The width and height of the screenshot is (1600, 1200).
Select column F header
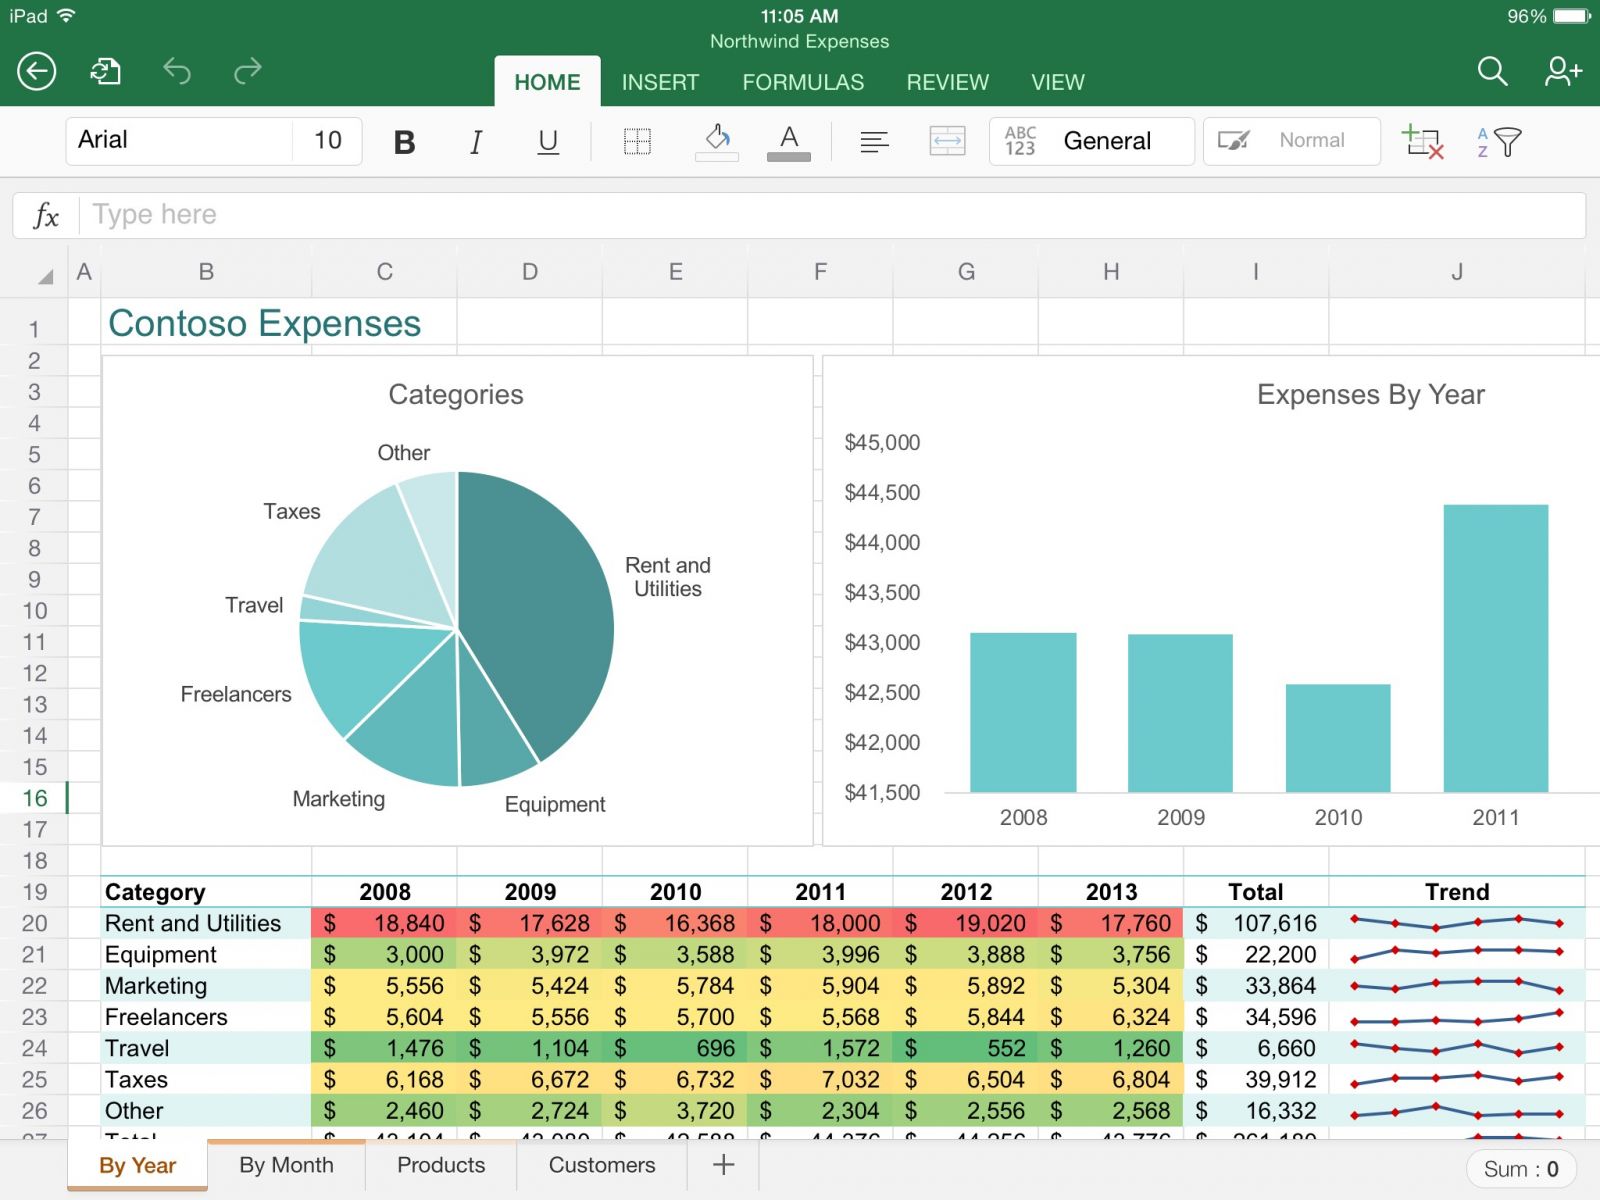click(820, 272)
